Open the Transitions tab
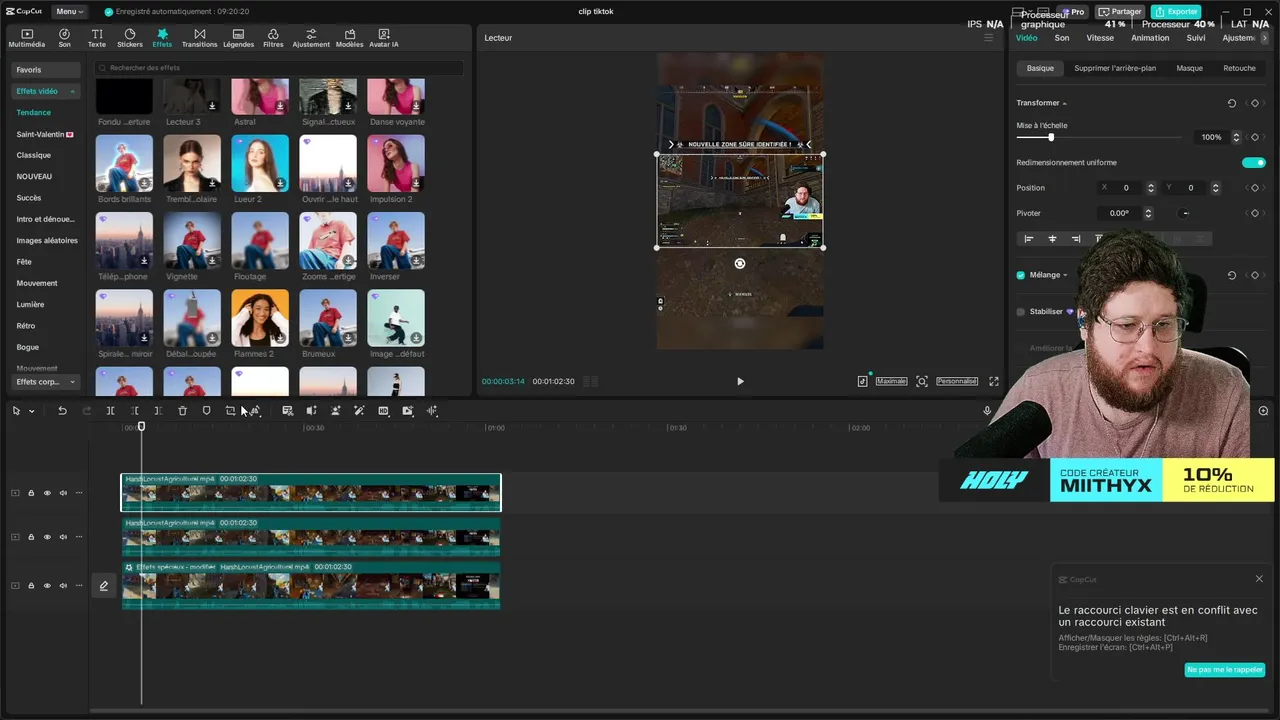The height and width of the screenshot is (720, 1280). tap(200, 38)
